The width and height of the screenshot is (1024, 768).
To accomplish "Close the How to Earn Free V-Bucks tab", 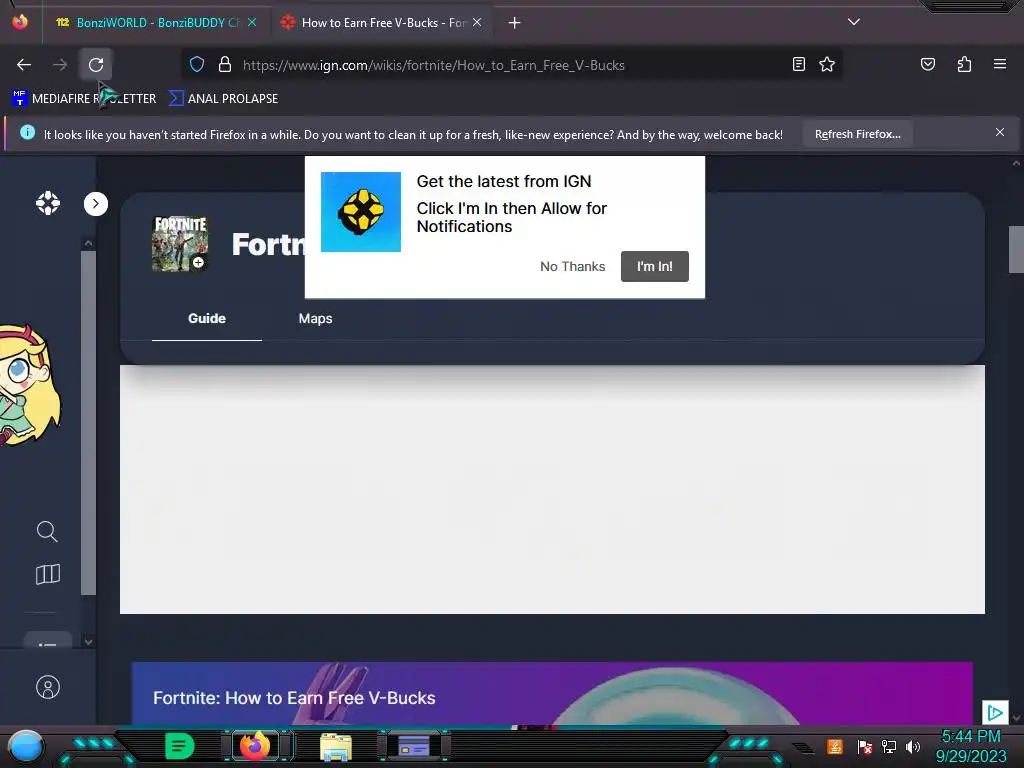I will click(477, 22).
